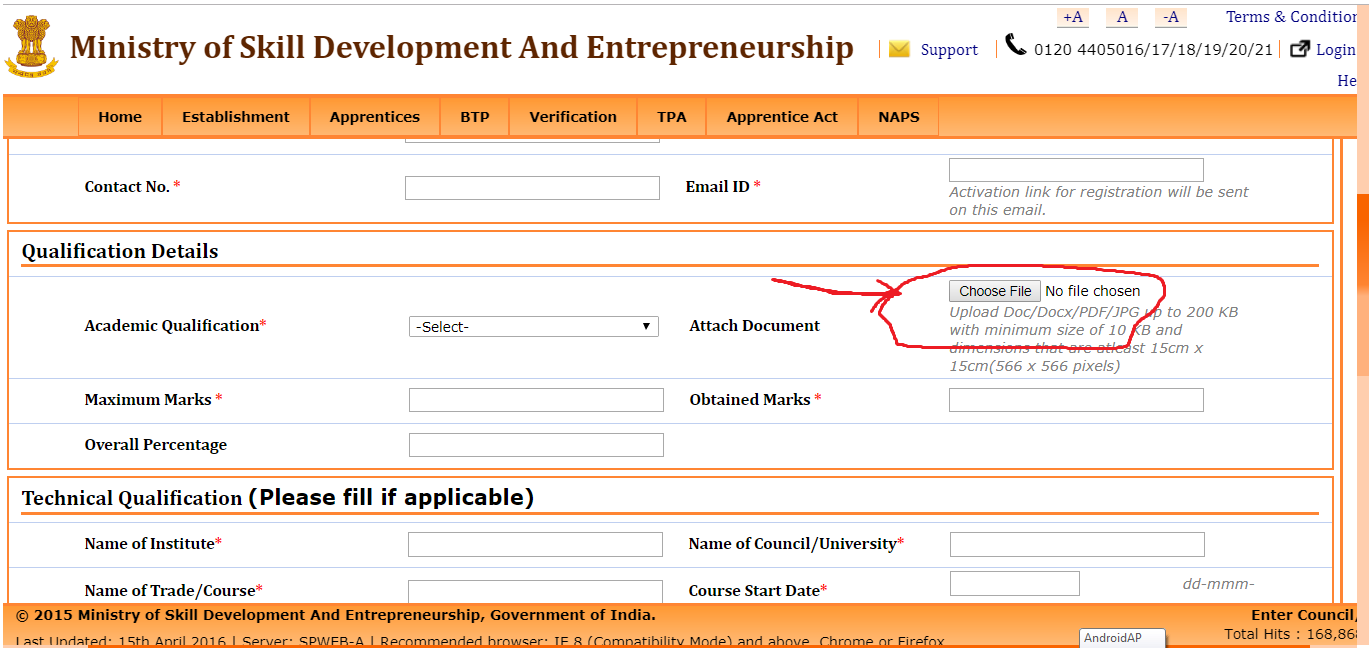This screenshot has width=1369, height=648.
Task: Focus the Name of Council/University field
Action: 1077,544
